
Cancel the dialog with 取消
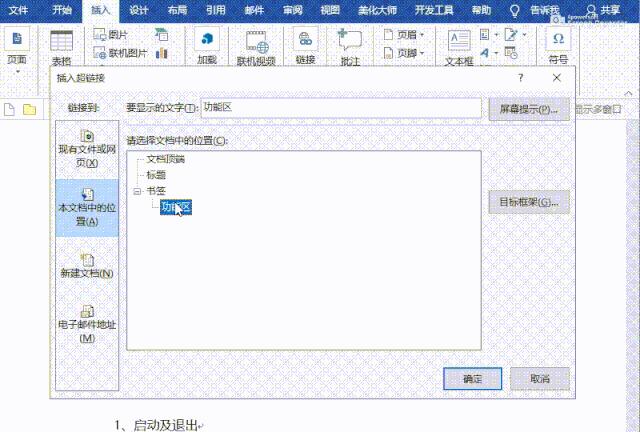pos(540,379)
